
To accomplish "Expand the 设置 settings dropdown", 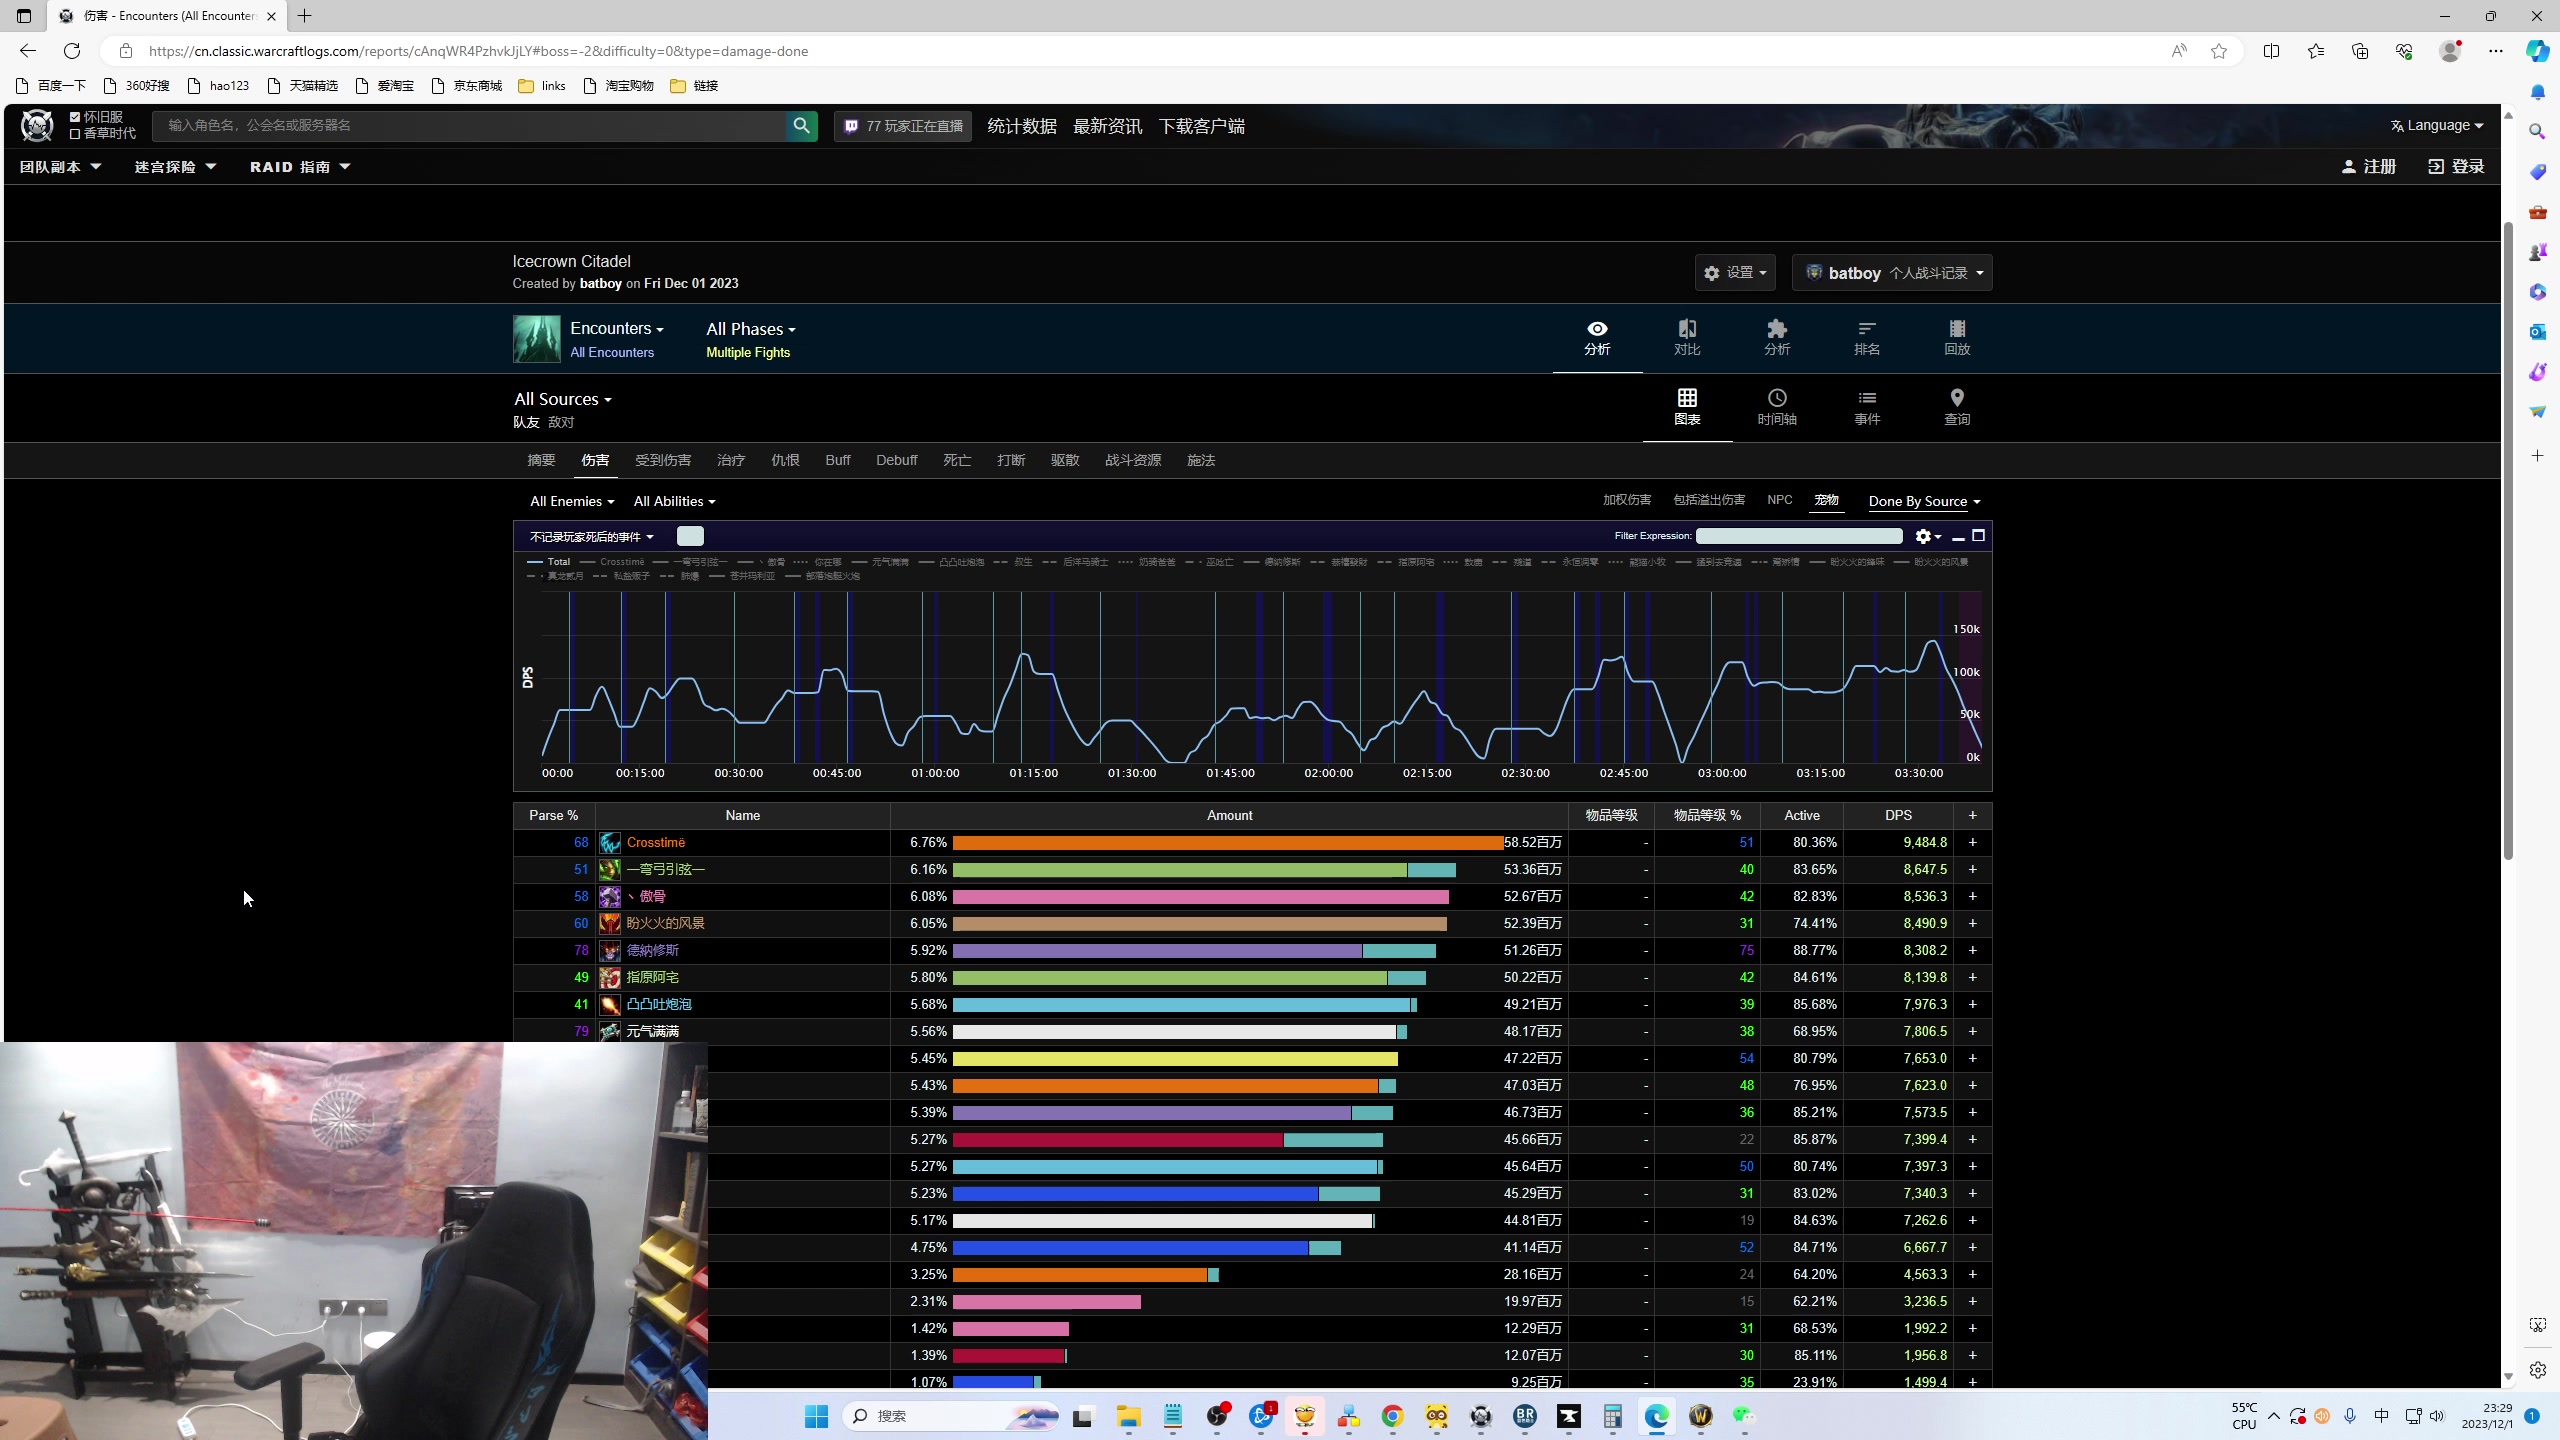I will tap(1735, 273).
